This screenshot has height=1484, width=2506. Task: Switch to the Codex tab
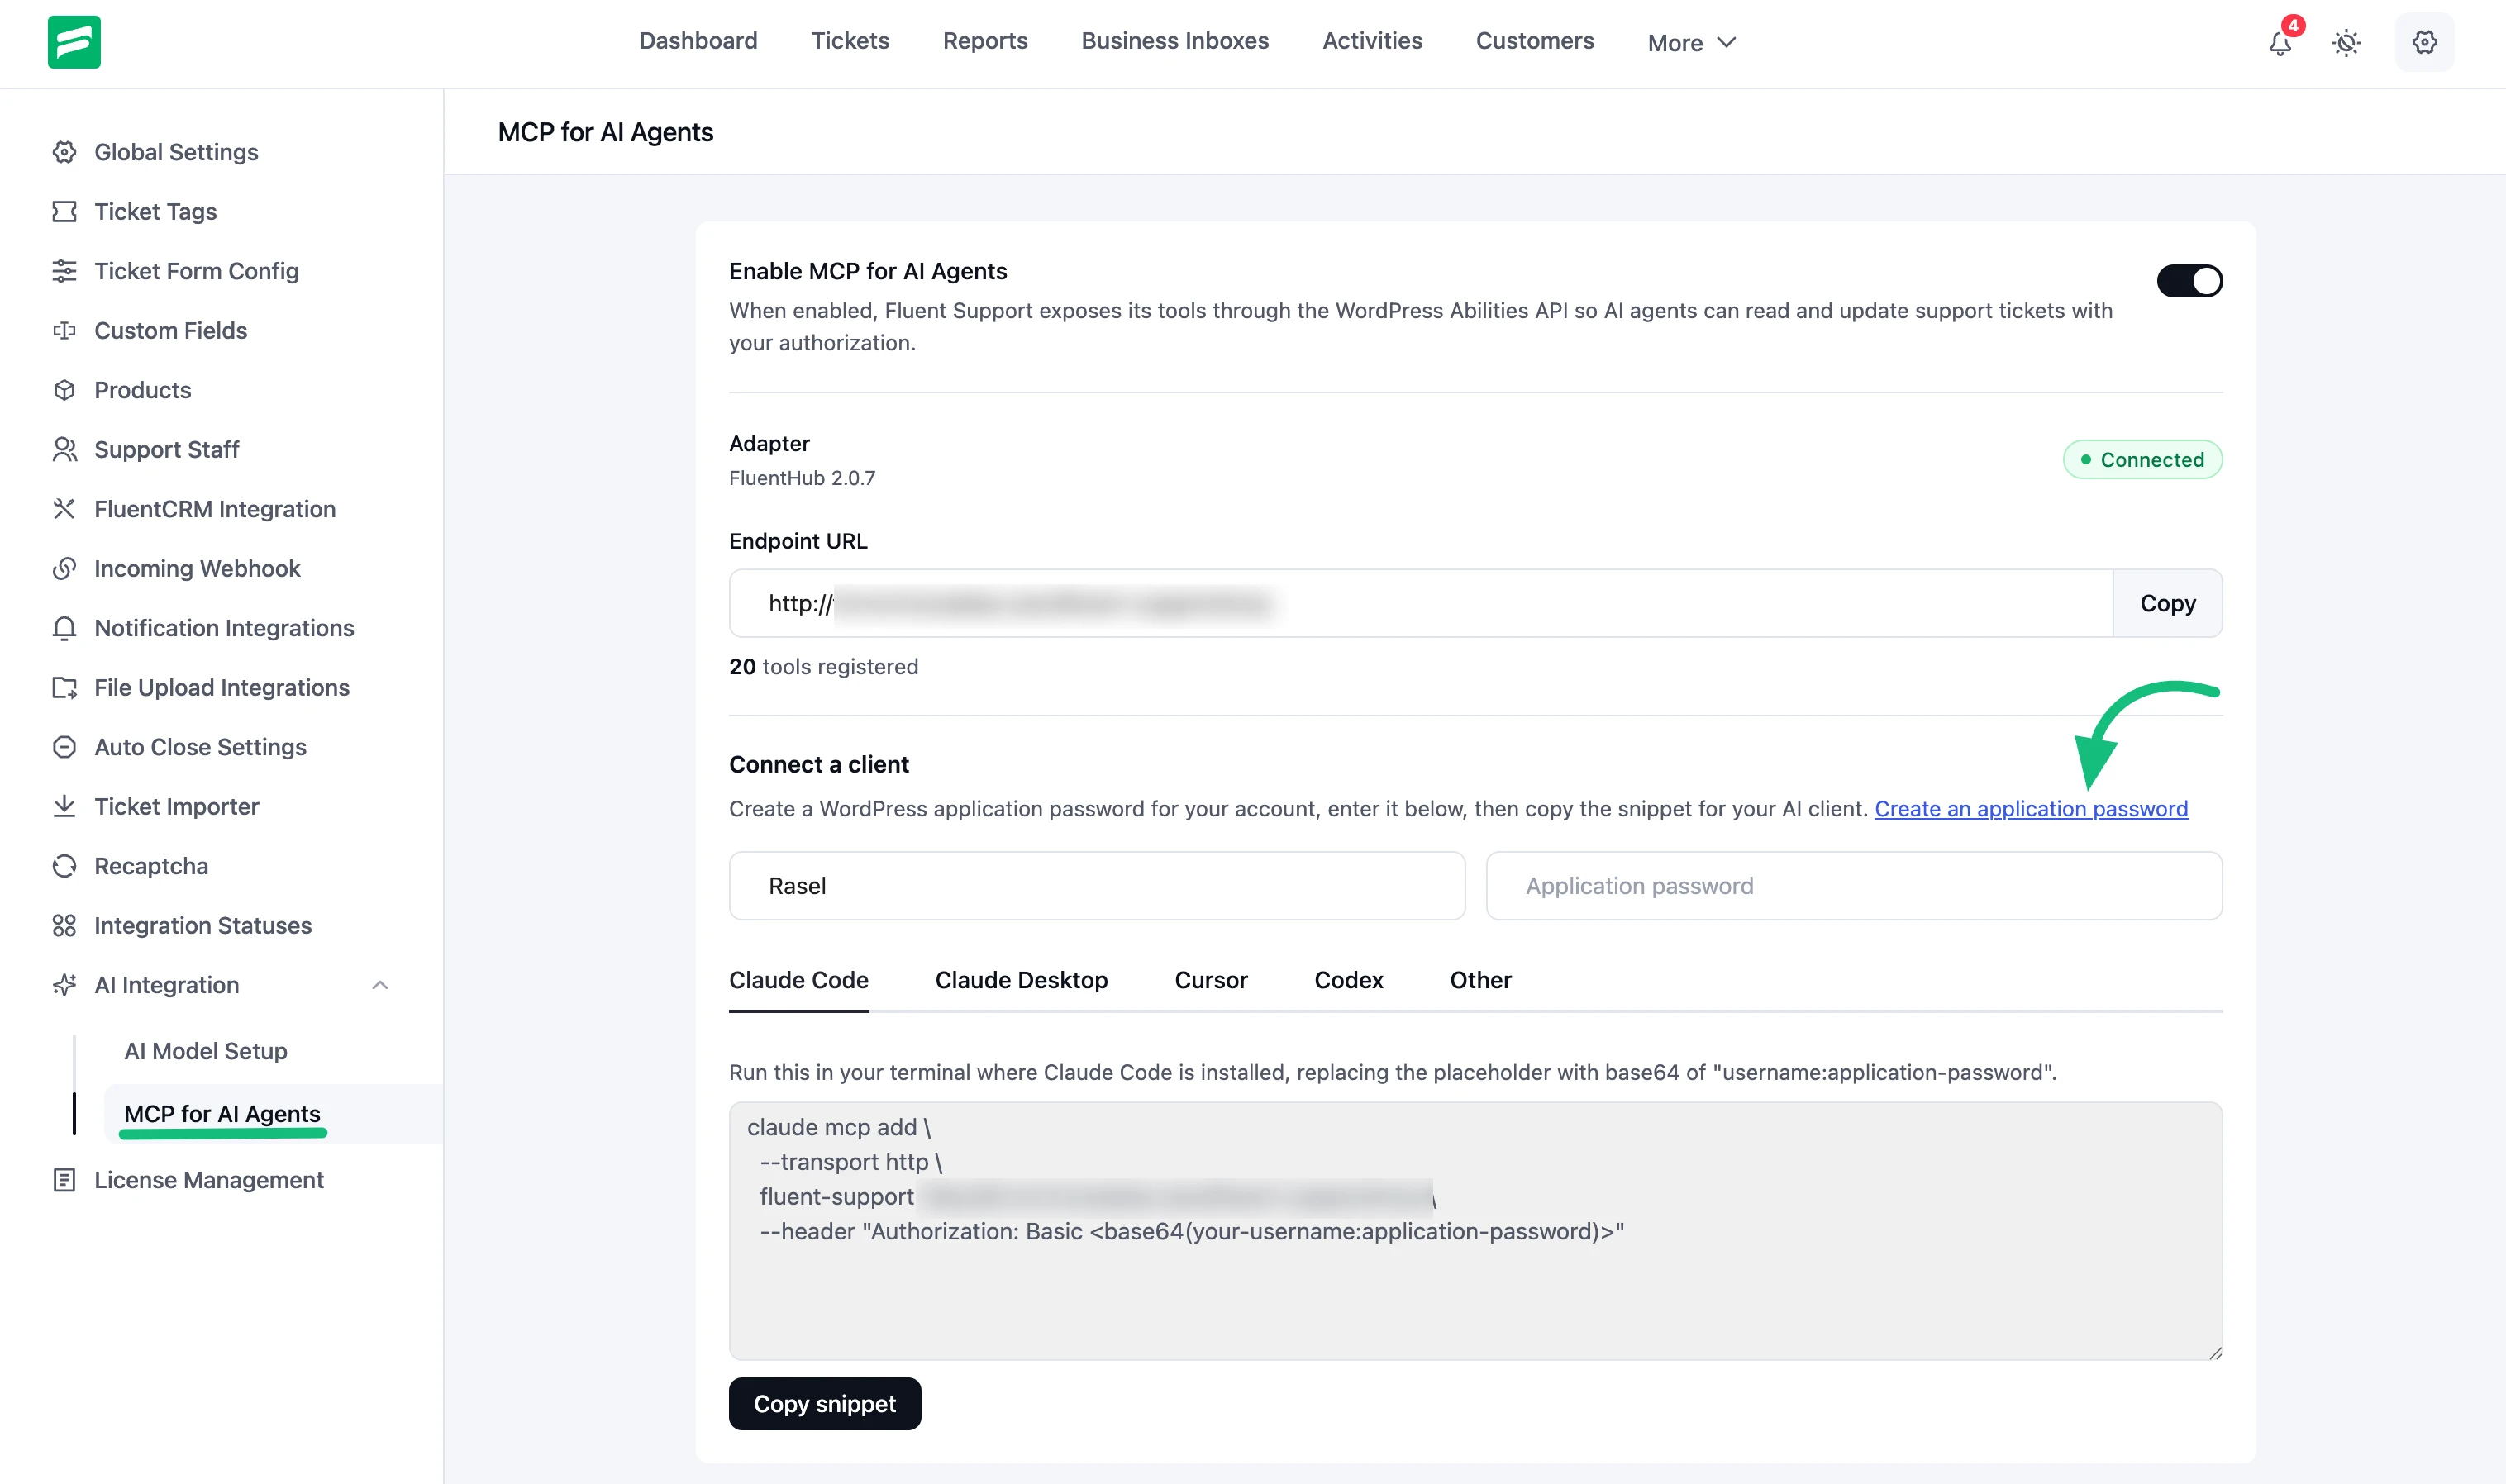[x=1348, y=980]
